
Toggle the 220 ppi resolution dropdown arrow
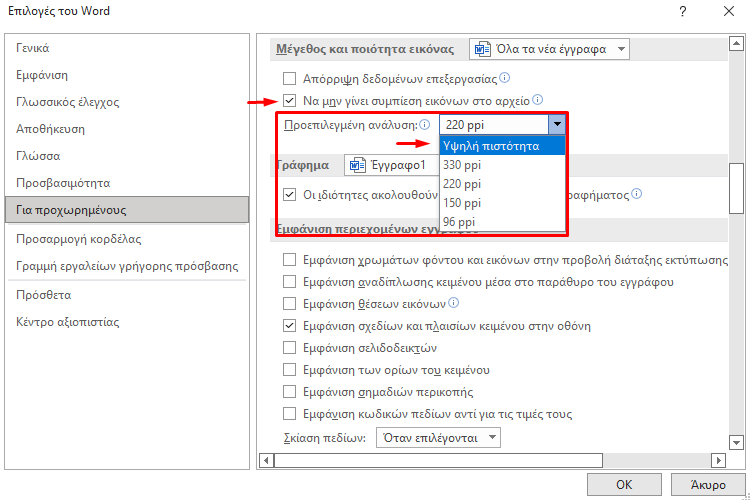[557, 124]
